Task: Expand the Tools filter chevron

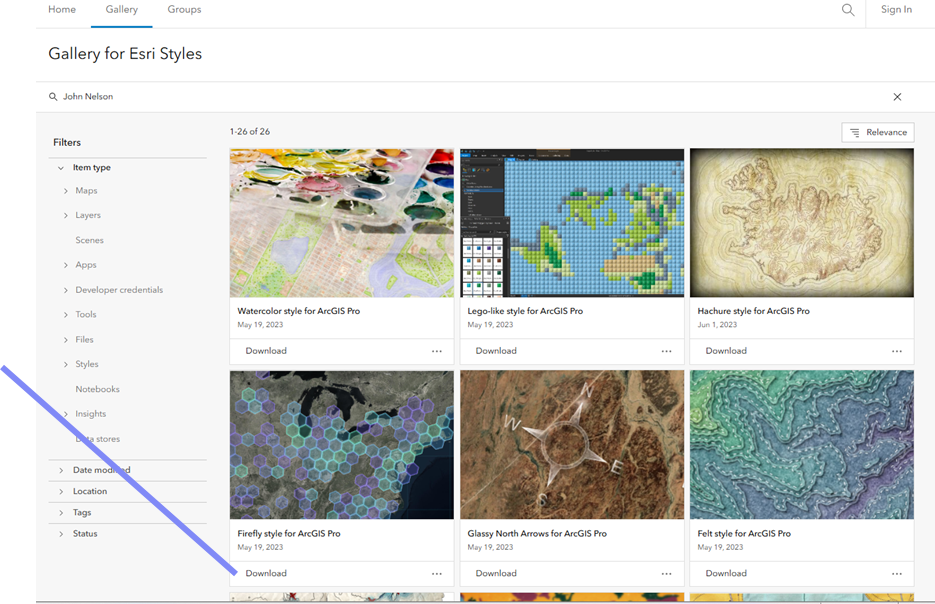Action: pyautogui.click(x=66, y=314)
